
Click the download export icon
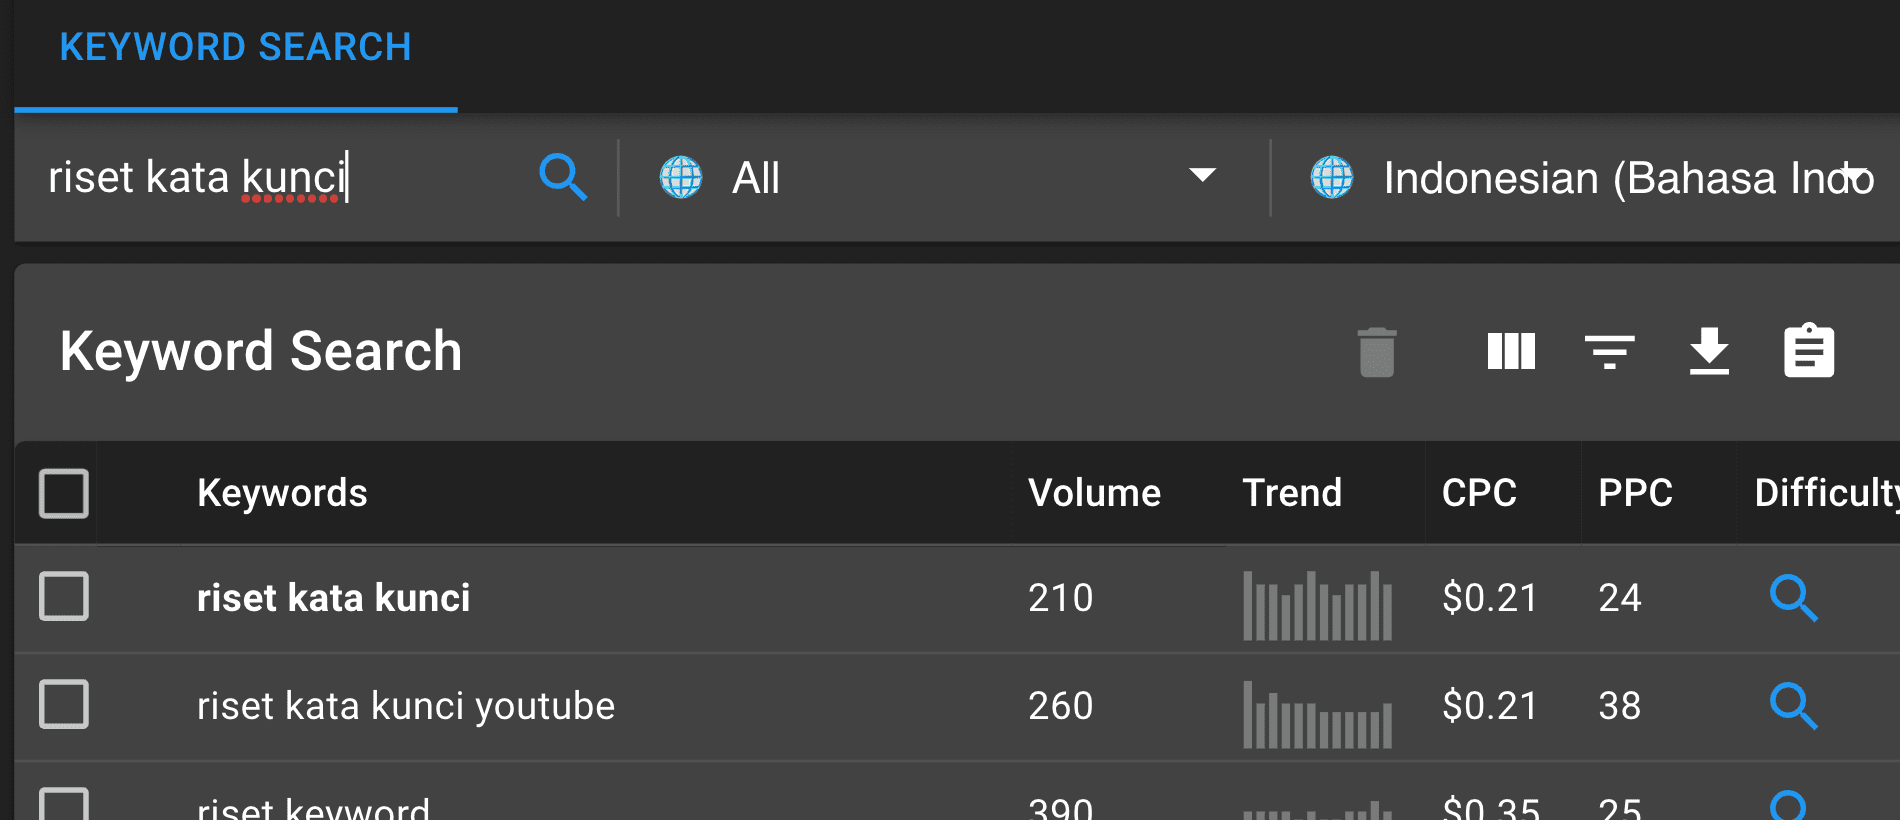click(1709, 352)
